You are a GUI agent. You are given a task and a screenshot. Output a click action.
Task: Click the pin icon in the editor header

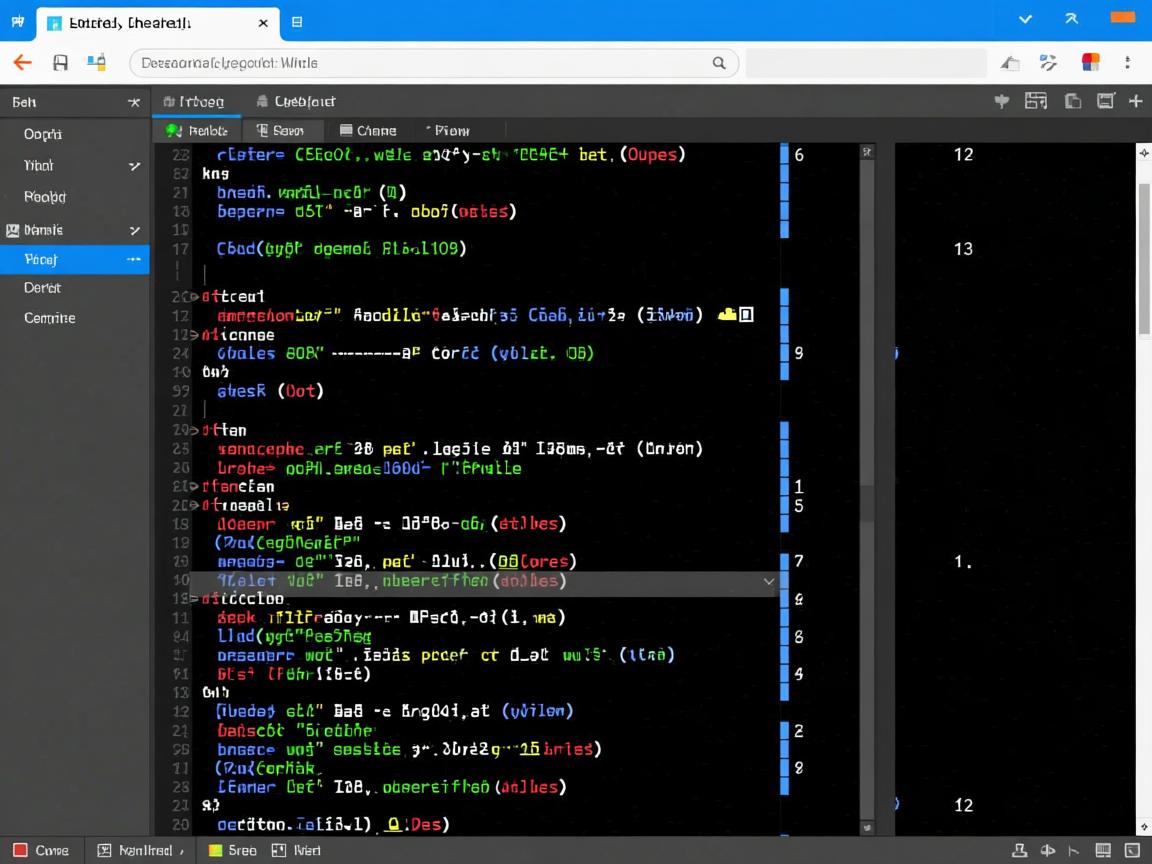pos(1001,101)
